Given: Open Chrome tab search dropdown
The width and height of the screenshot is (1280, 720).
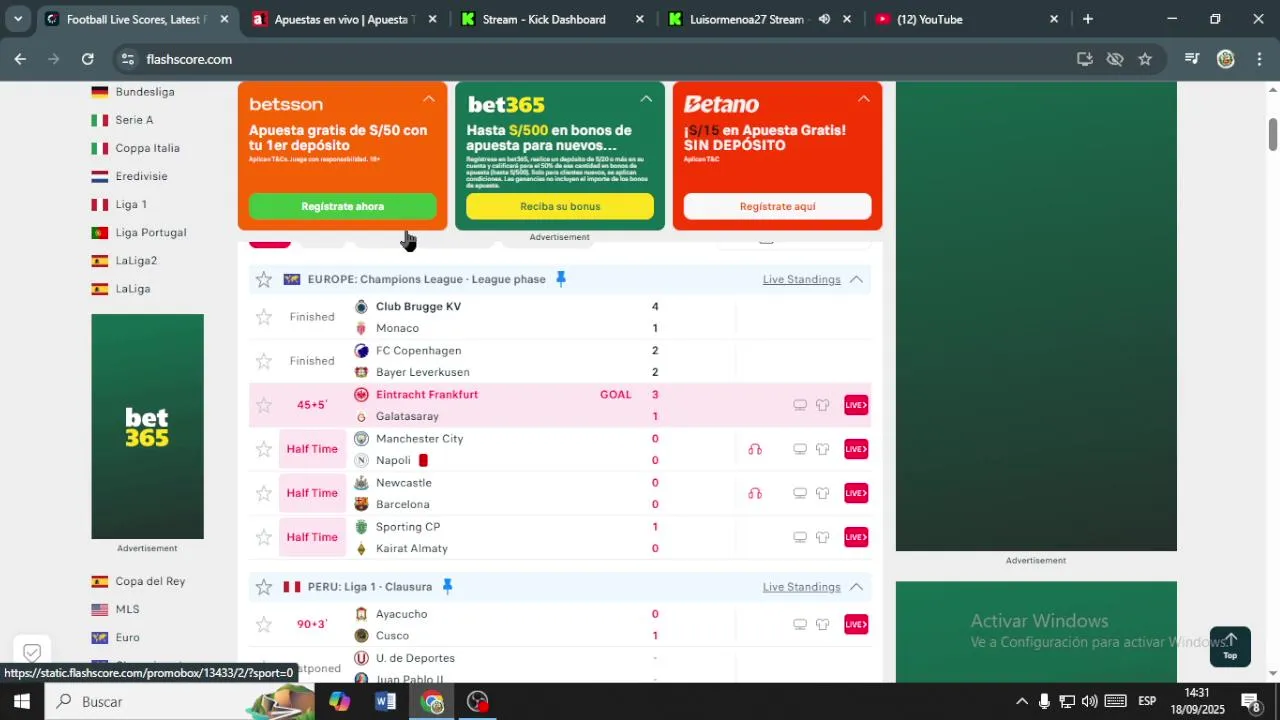Looking at the screenshot, I should click(18, 19).
